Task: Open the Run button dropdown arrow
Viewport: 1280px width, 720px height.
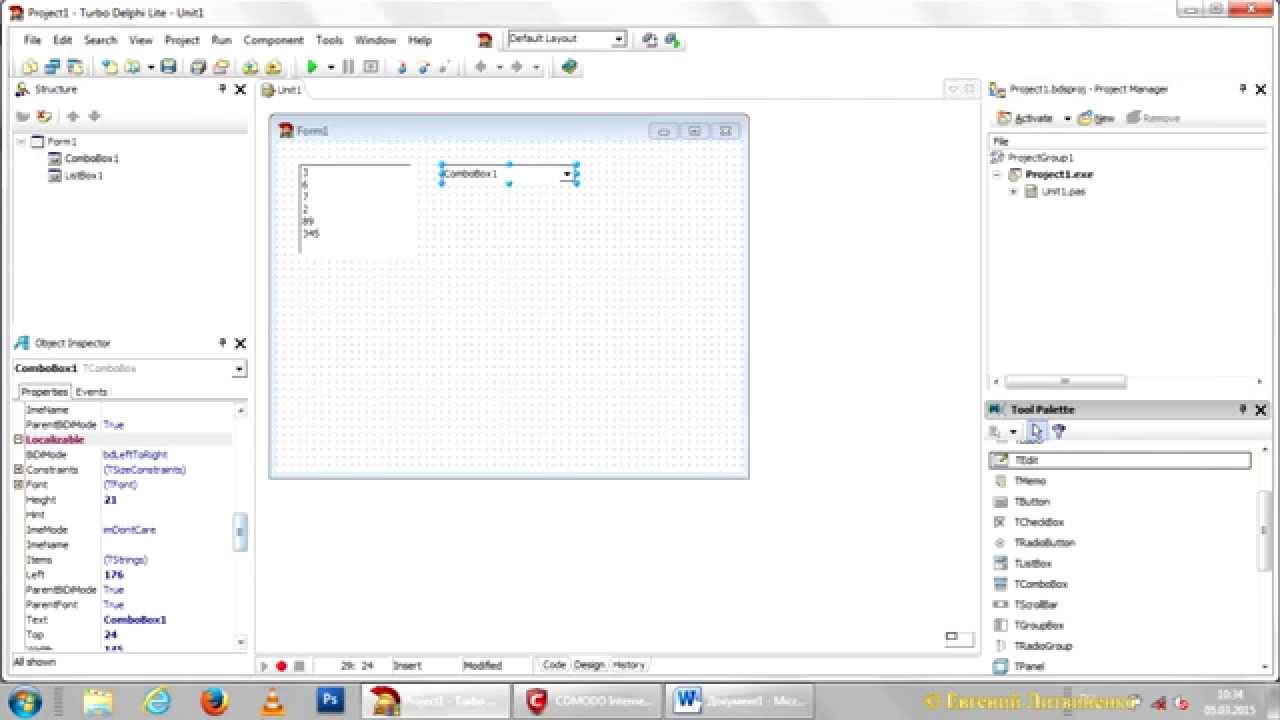Action: pos(330,68)
